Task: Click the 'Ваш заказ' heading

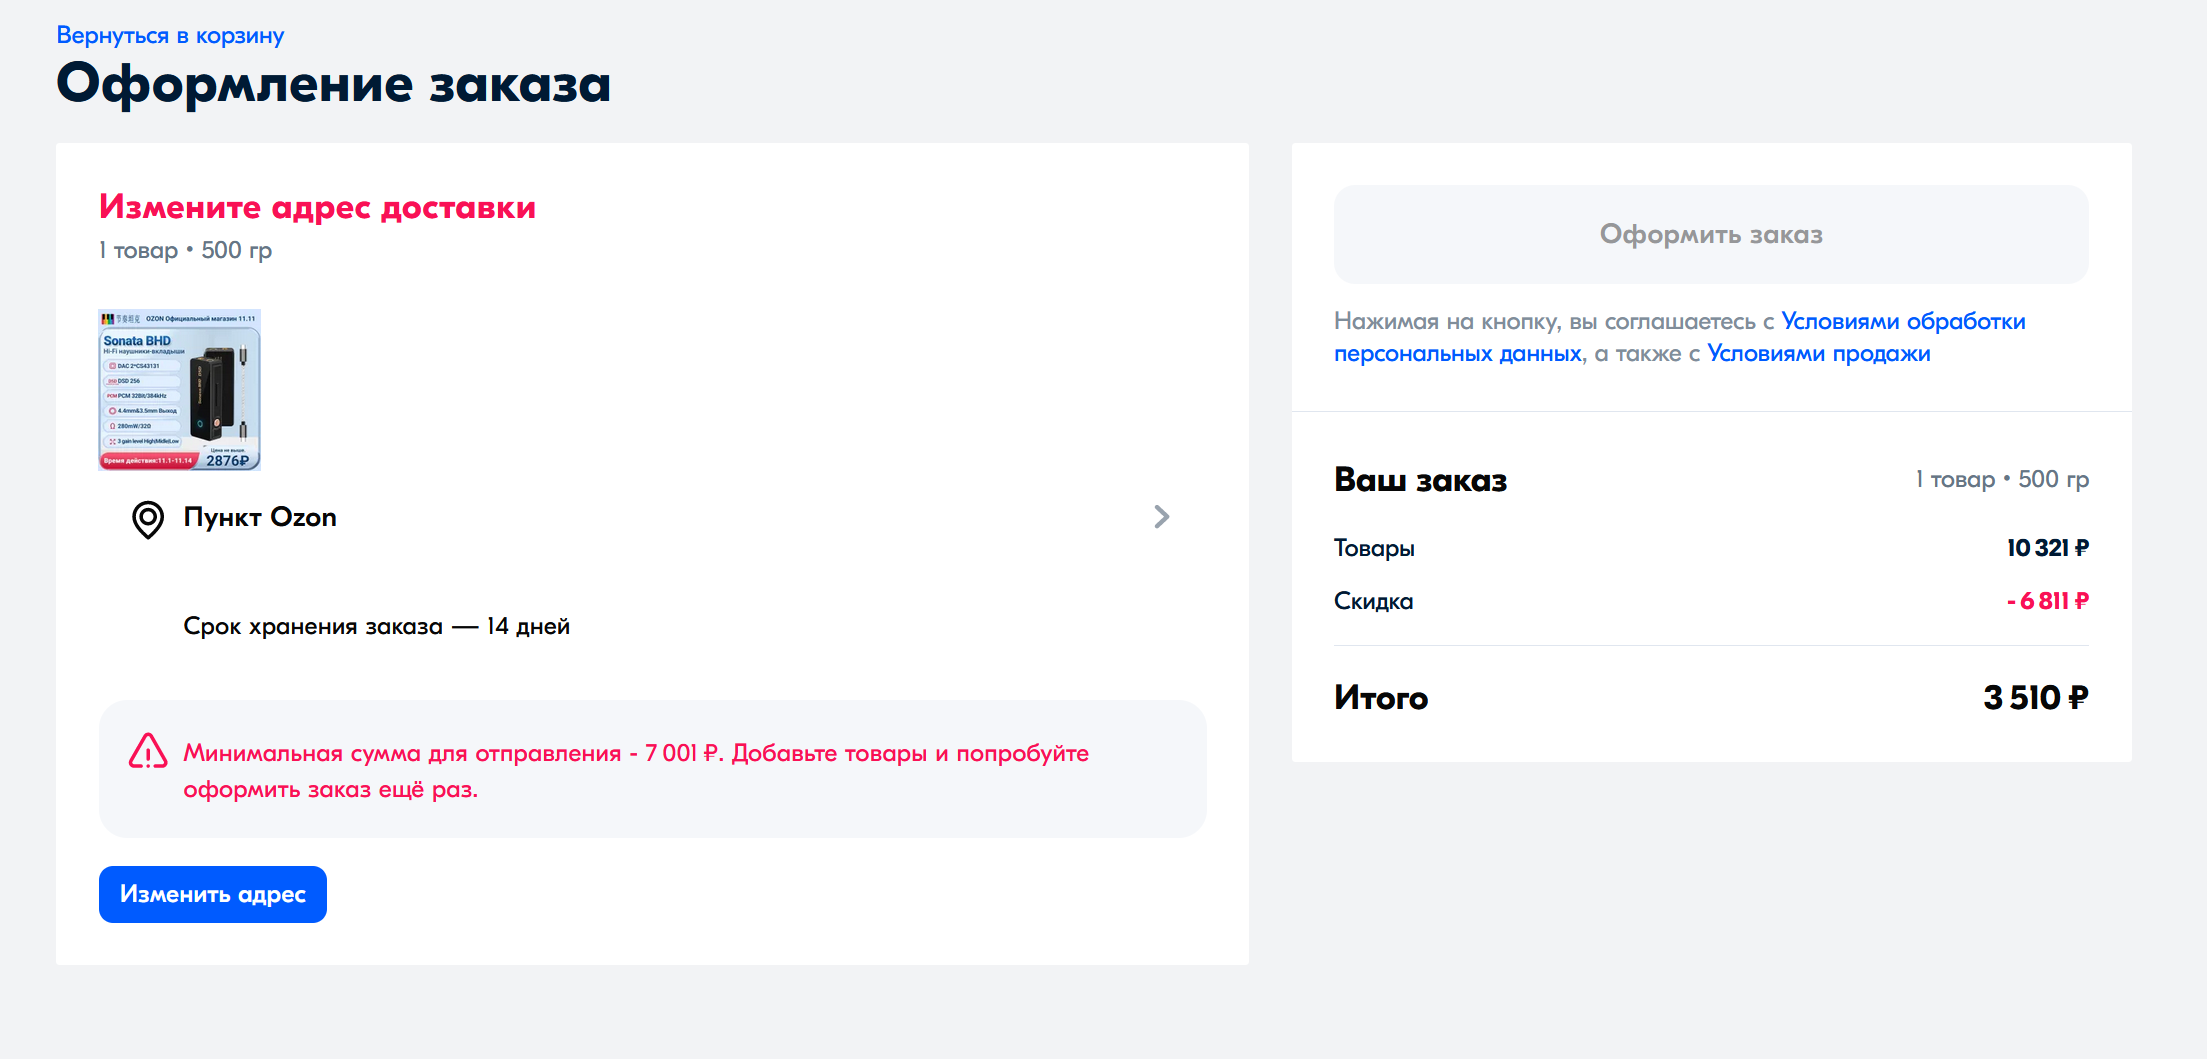Action: 1420,480
